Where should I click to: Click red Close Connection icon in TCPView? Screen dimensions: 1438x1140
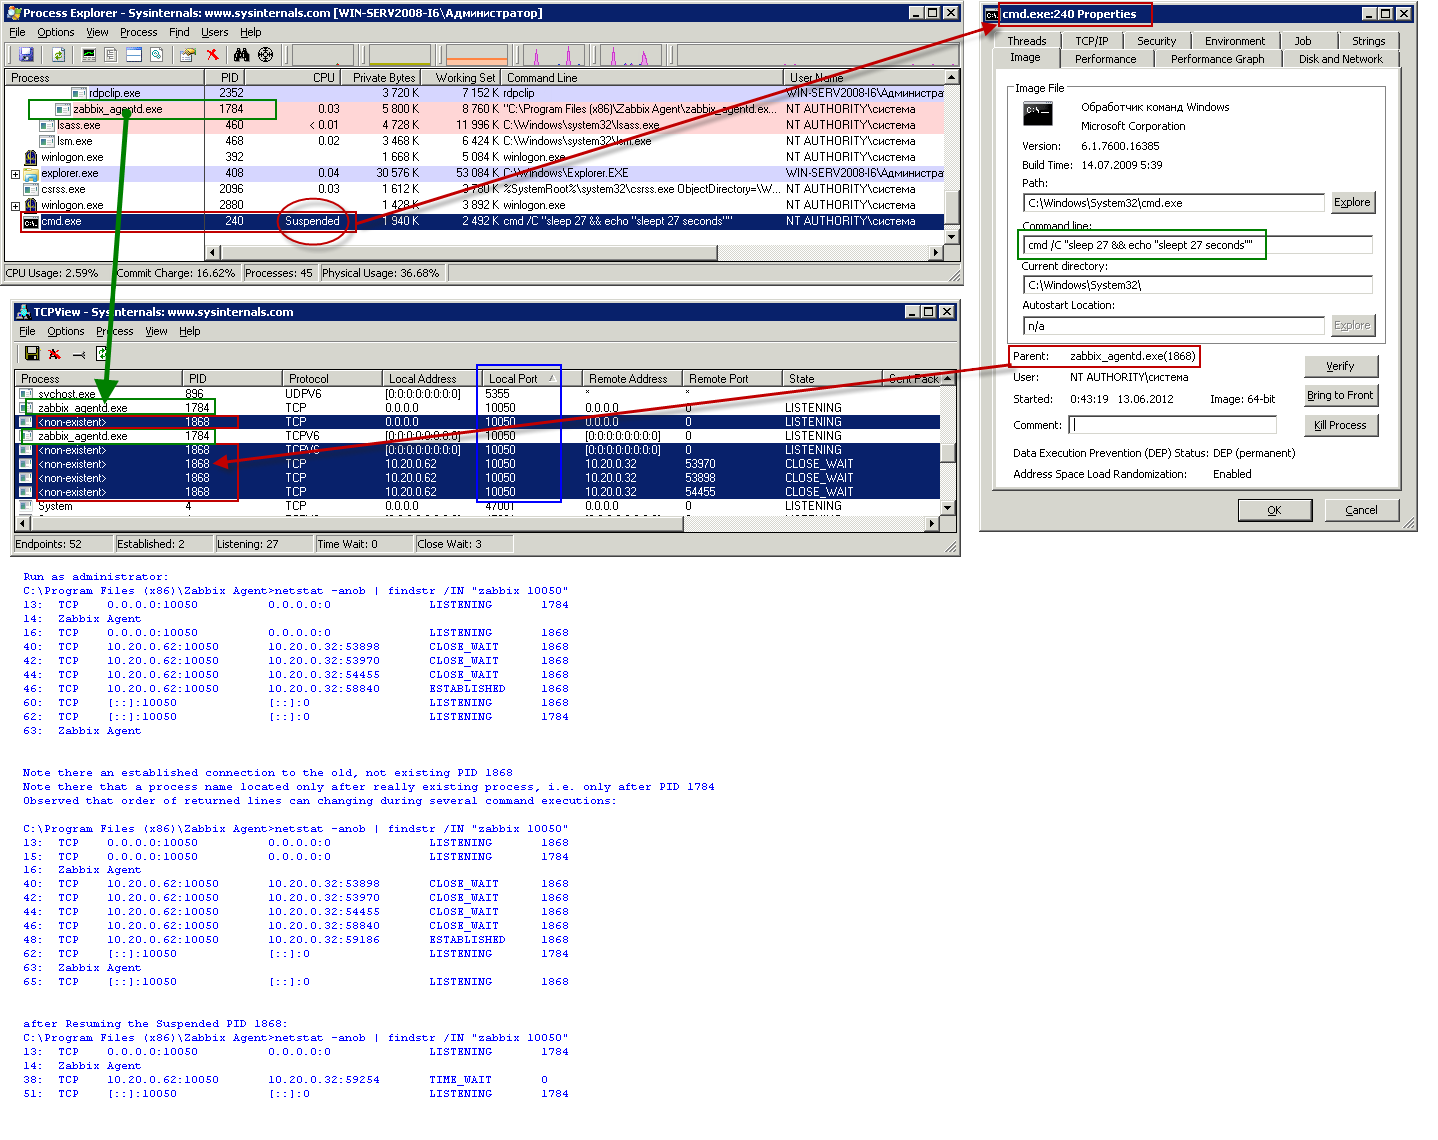(54, 353)
